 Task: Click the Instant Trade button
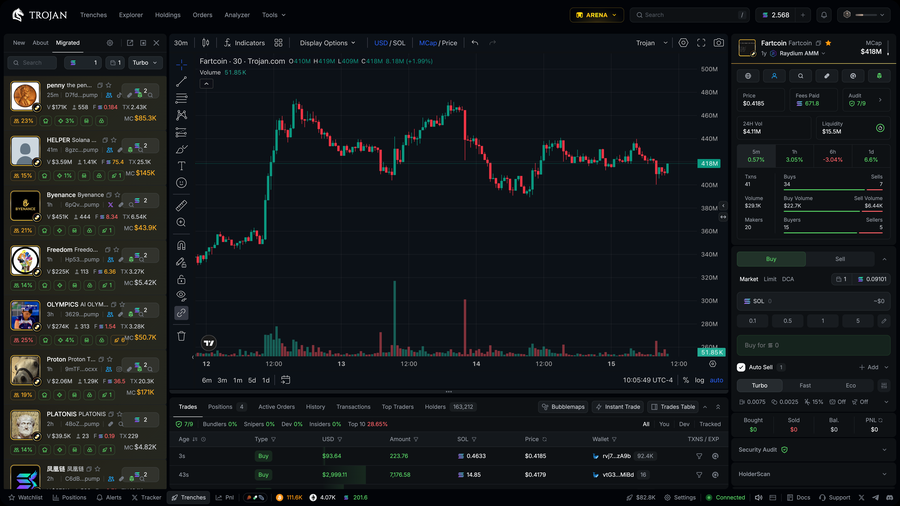click(618, 407)
